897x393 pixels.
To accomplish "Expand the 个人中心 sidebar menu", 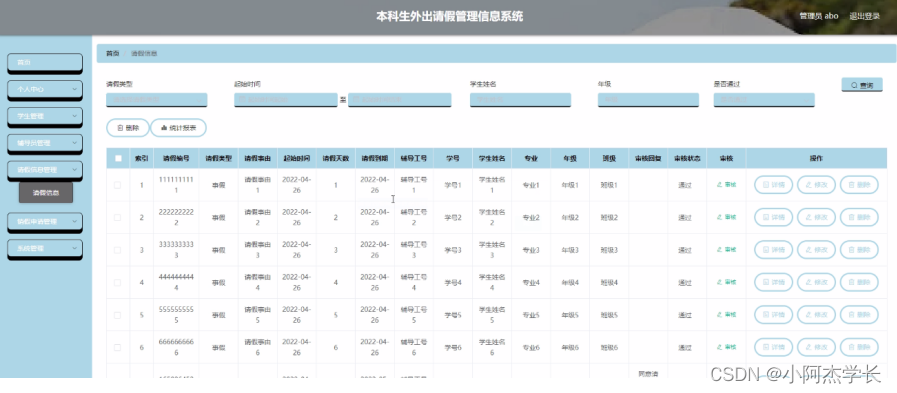I will point(45,89).
